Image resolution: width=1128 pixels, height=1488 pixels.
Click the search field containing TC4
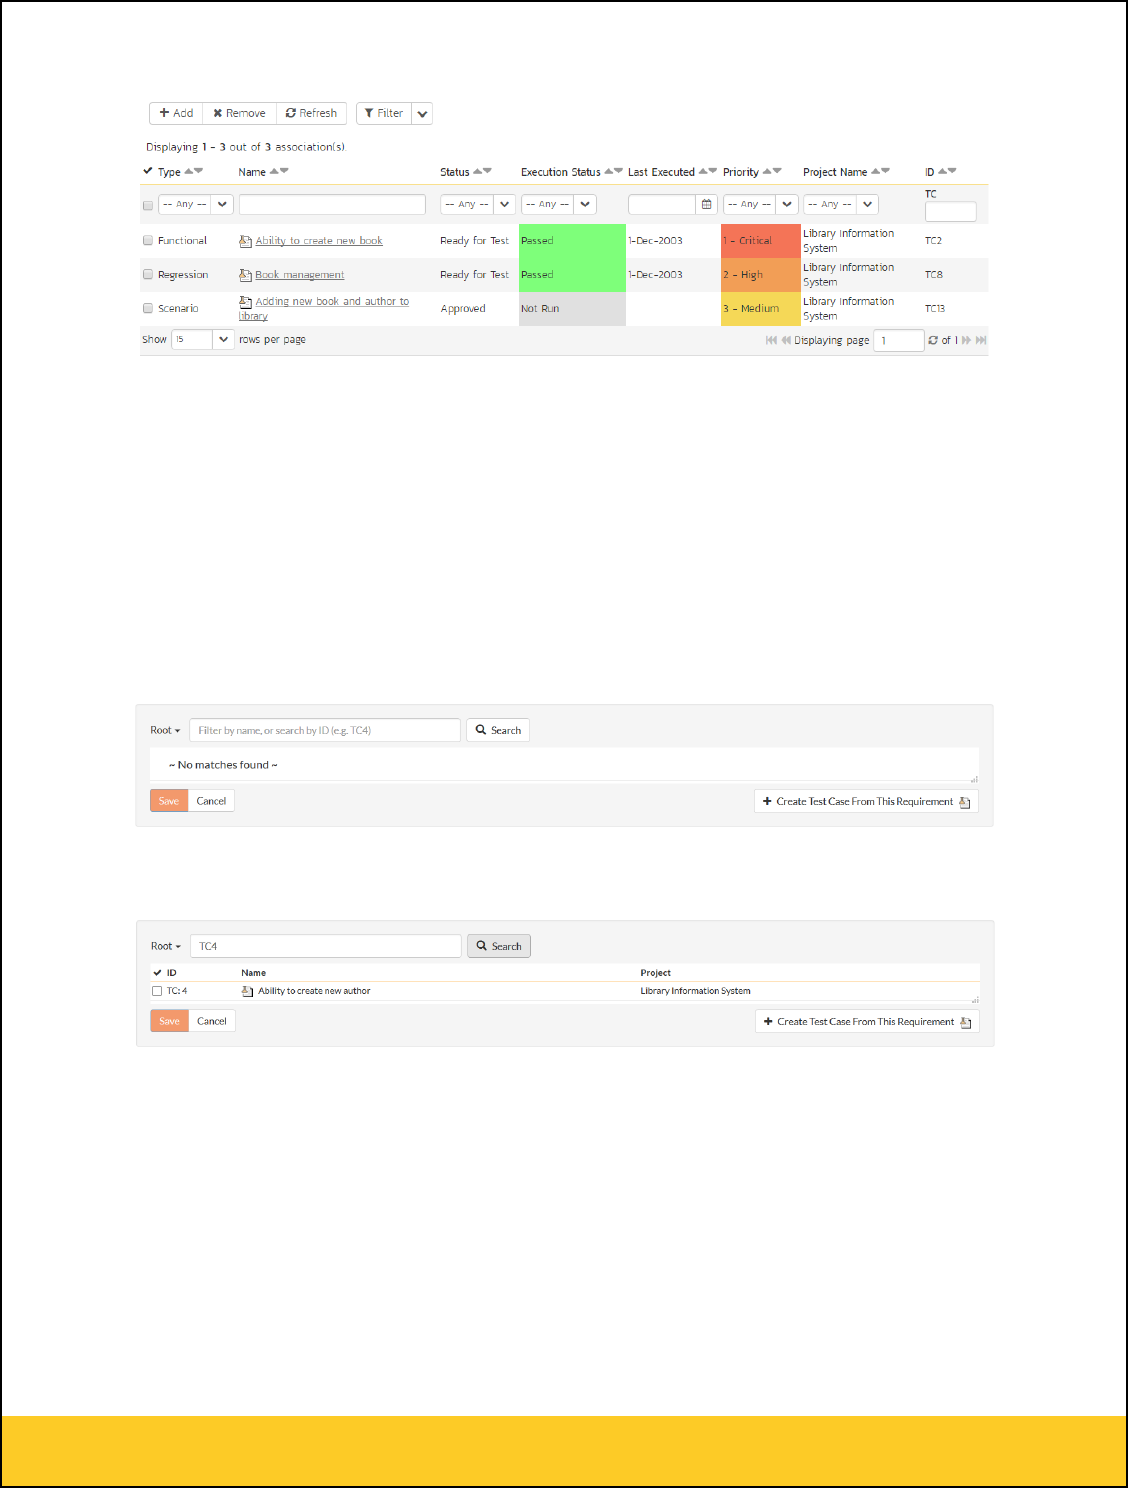tap(326, 946)
